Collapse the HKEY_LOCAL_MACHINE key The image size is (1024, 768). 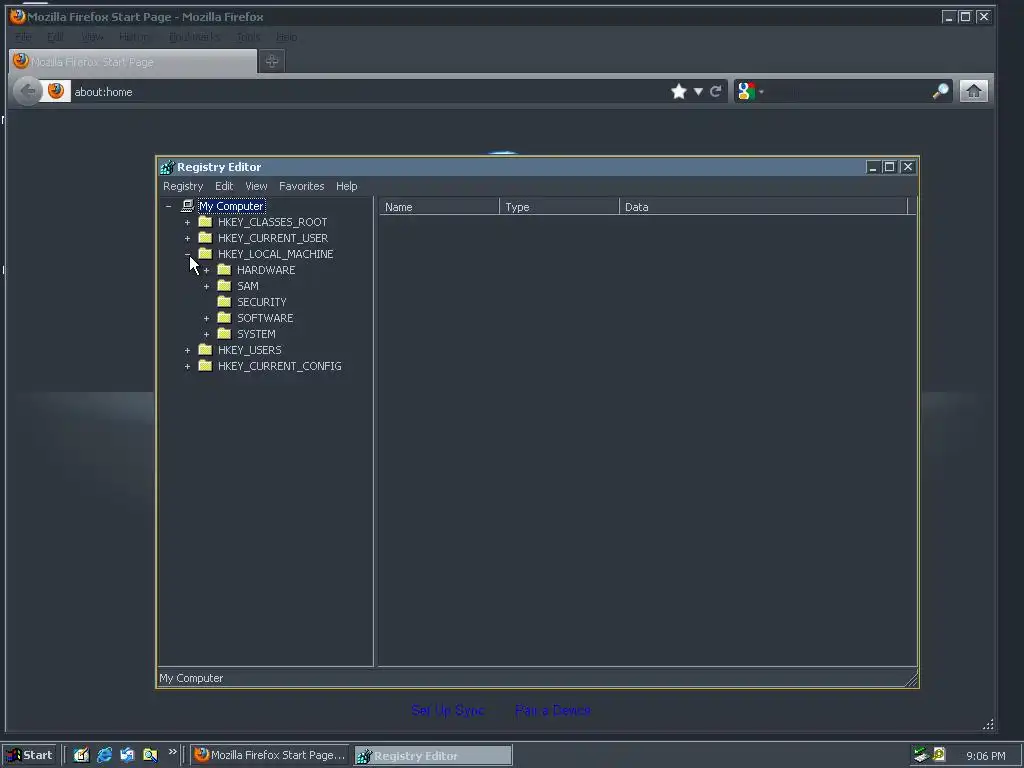click(x=187, y=254)
